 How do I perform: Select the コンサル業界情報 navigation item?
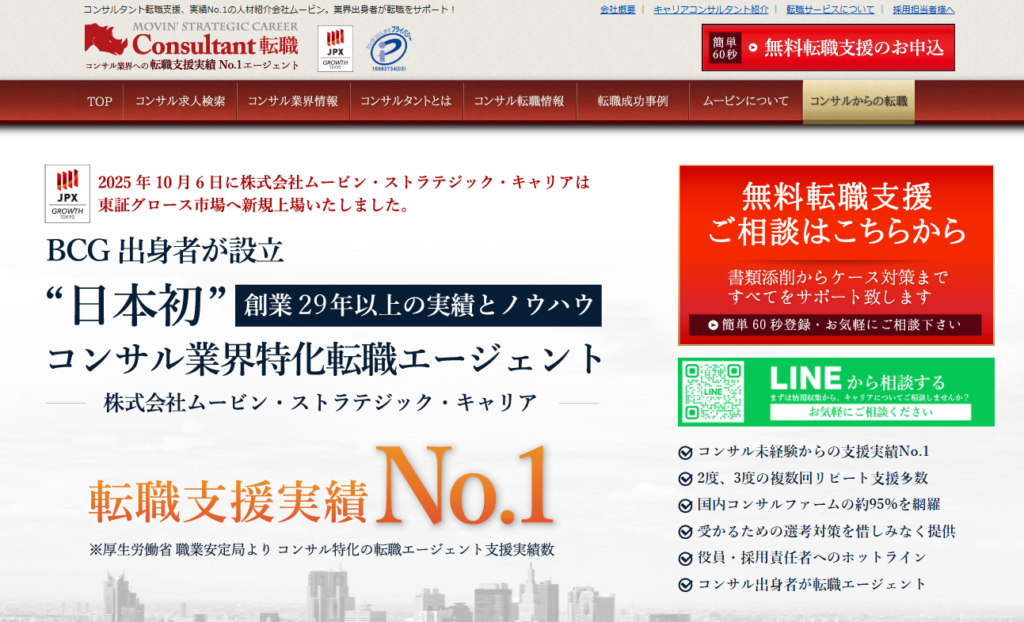pos(292,101)
